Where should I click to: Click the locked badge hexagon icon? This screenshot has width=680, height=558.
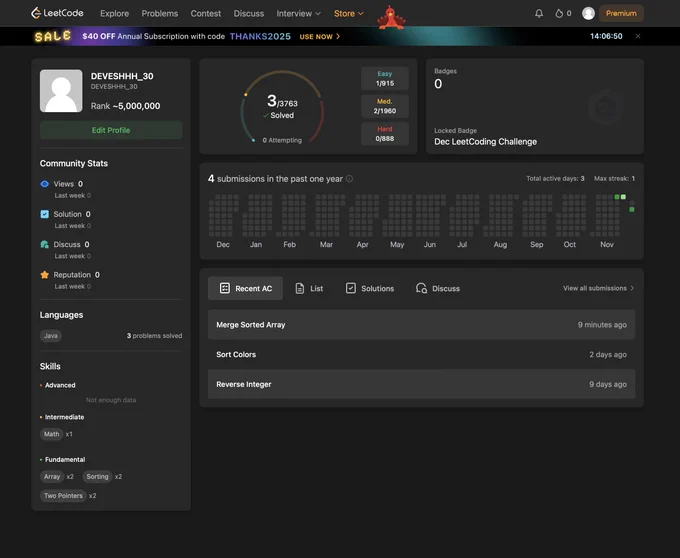click(x=605, y=107)
